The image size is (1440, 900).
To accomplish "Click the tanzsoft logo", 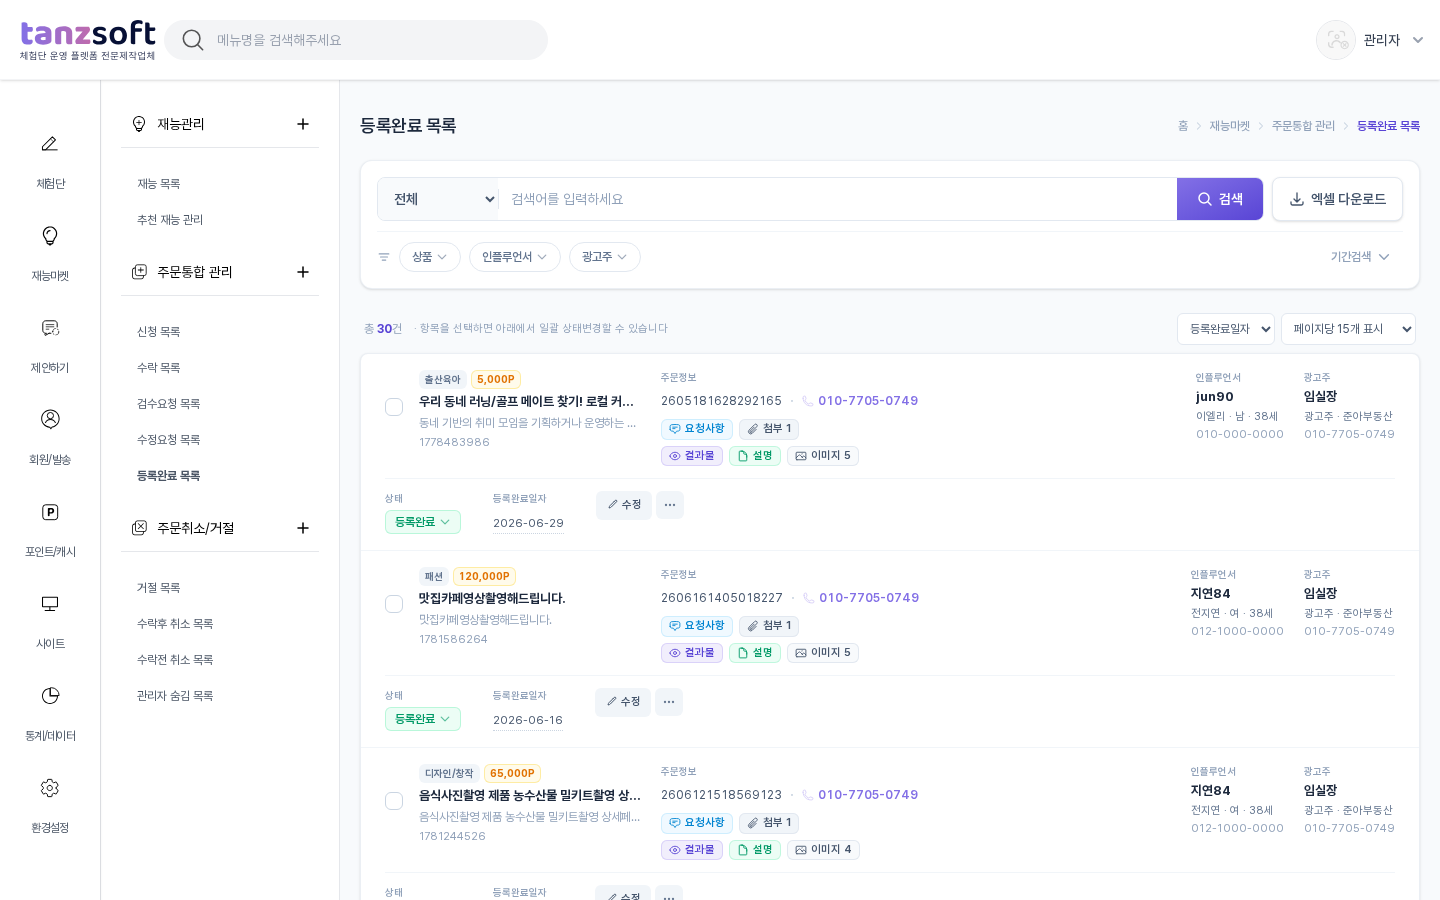I will (88, 40).
